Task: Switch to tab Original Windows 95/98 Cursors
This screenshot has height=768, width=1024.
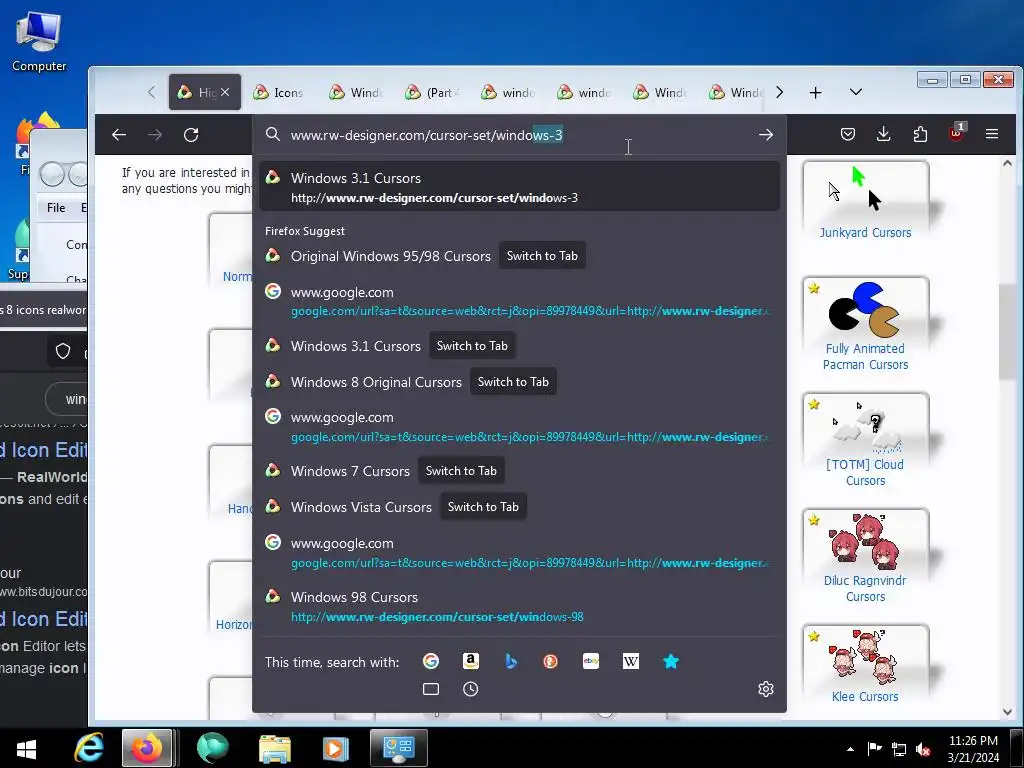Action: click(x=542, y=255)
